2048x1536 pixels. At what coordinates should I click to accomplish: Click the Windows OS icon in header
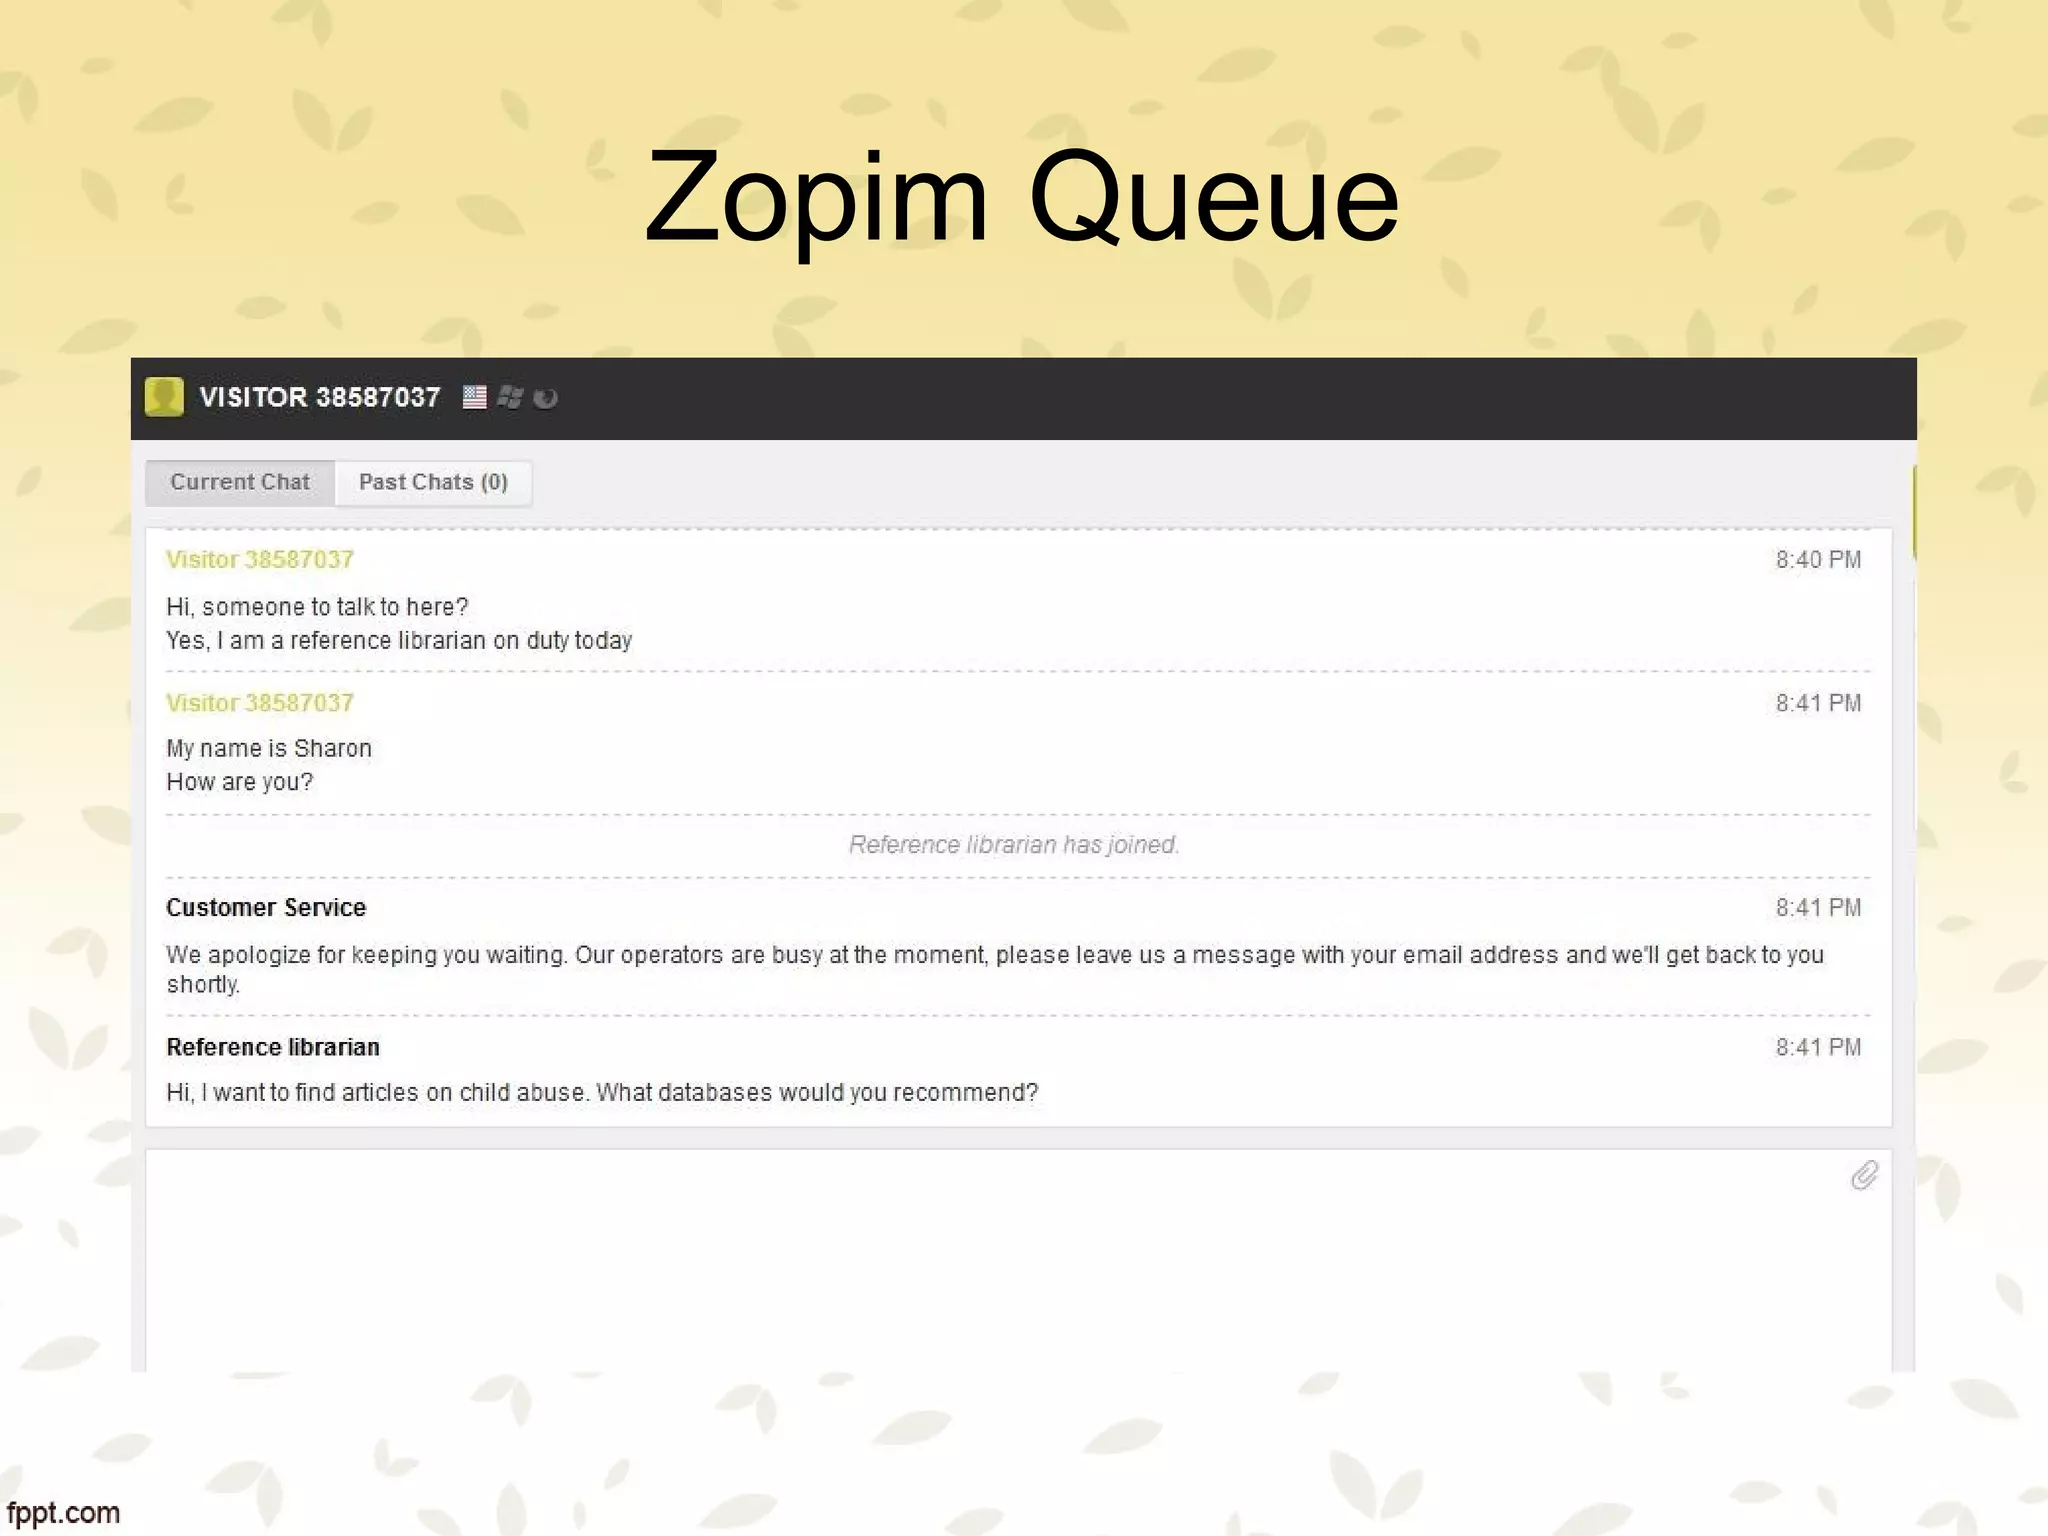pyautogui.click(x=510, y=397)
